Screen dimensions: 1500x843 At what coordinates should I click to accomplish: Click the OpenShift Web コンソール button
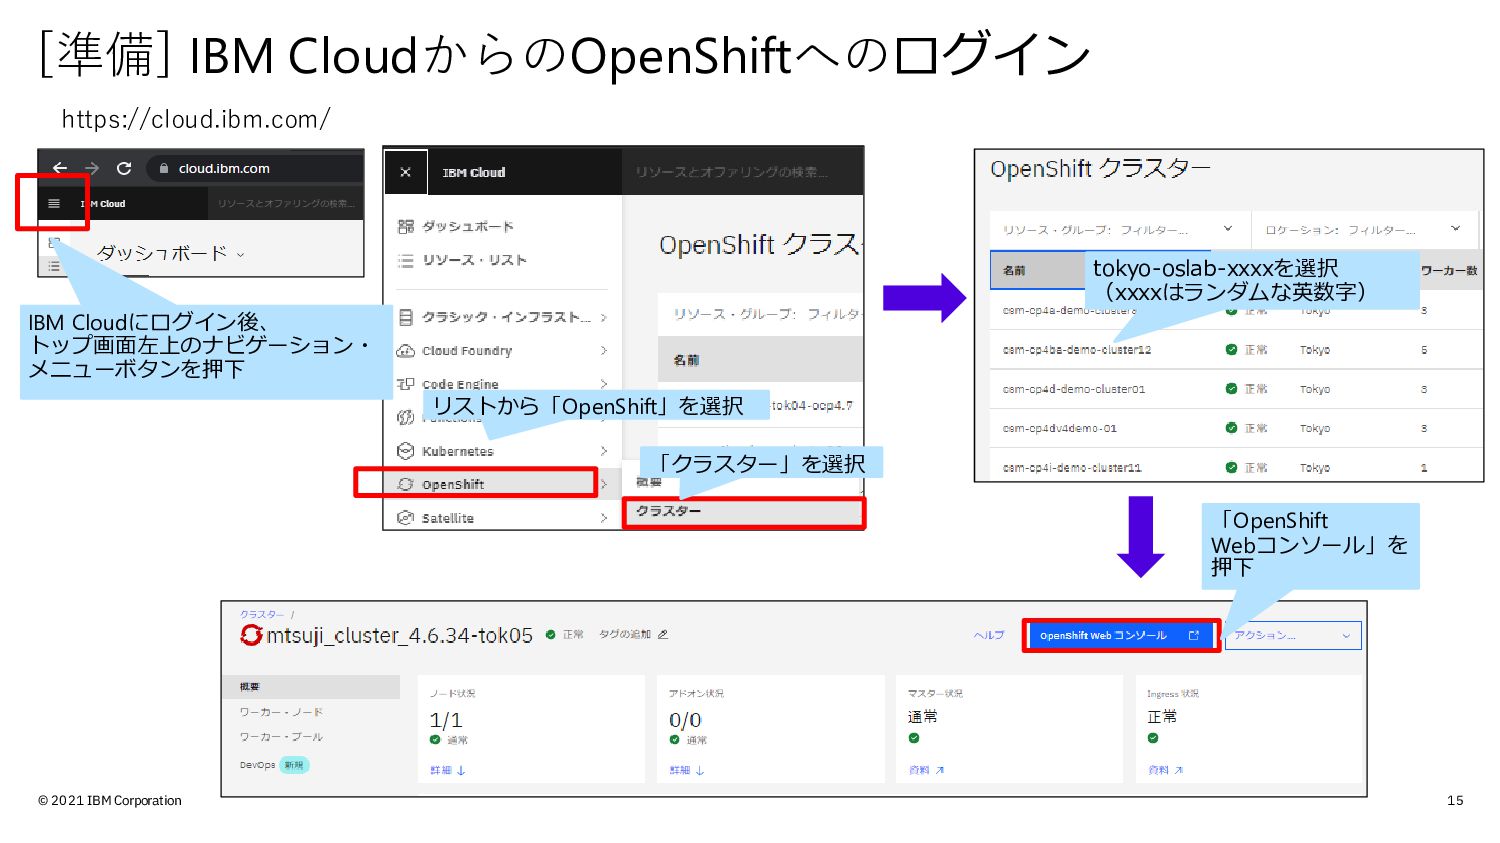(x=1121, y=635)
